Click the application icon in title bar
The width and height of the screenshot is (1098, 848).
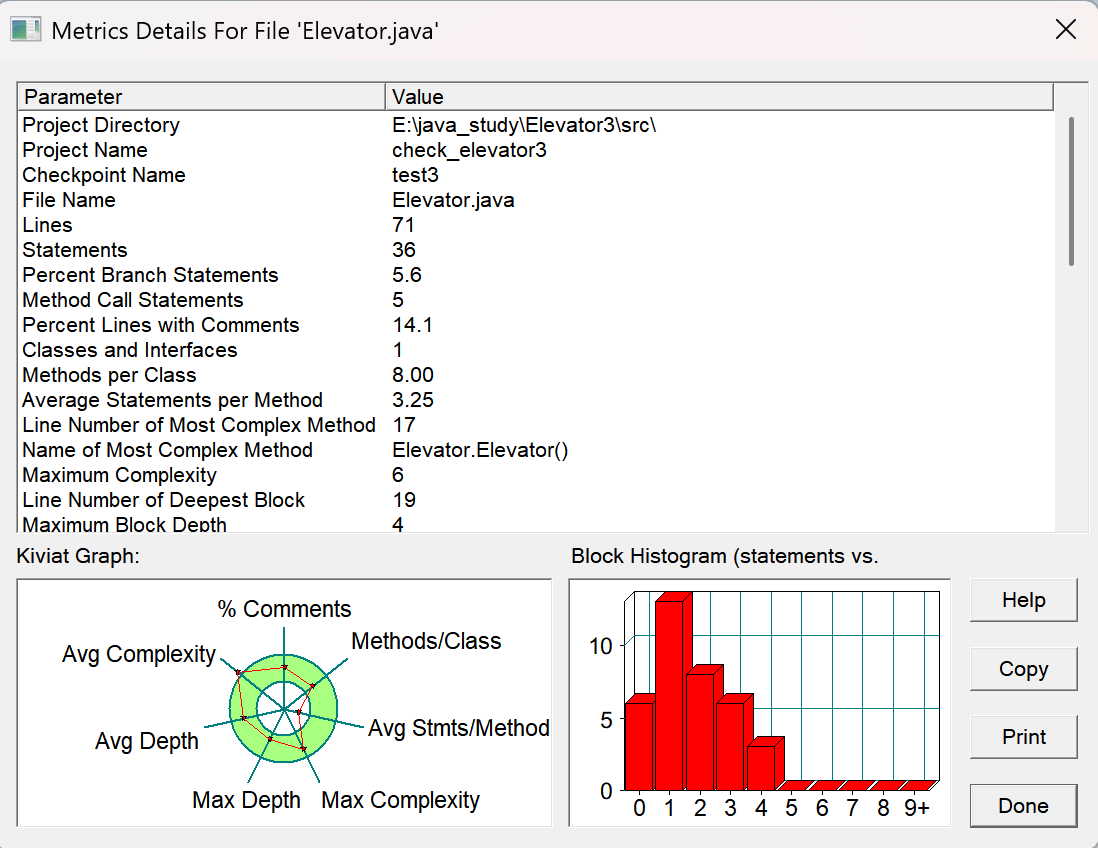click(x=25, y=30)
